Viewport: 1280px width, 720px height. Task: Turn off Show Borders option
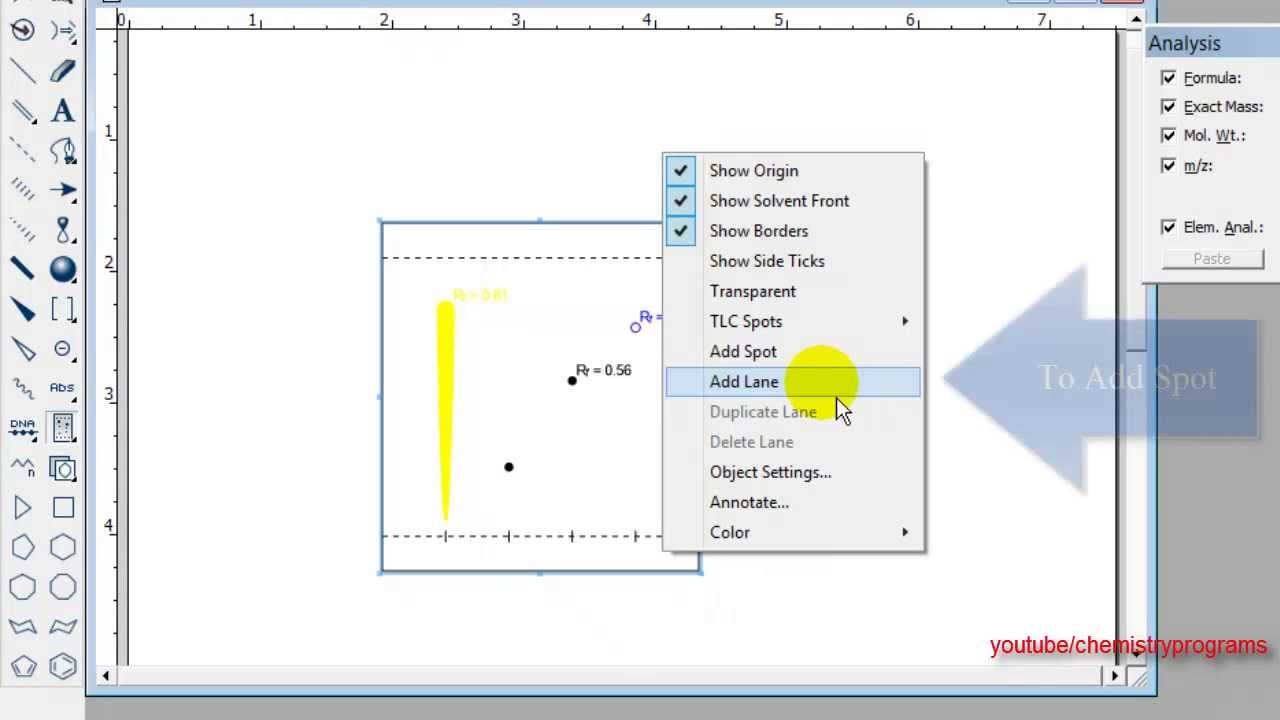point(793,231)
